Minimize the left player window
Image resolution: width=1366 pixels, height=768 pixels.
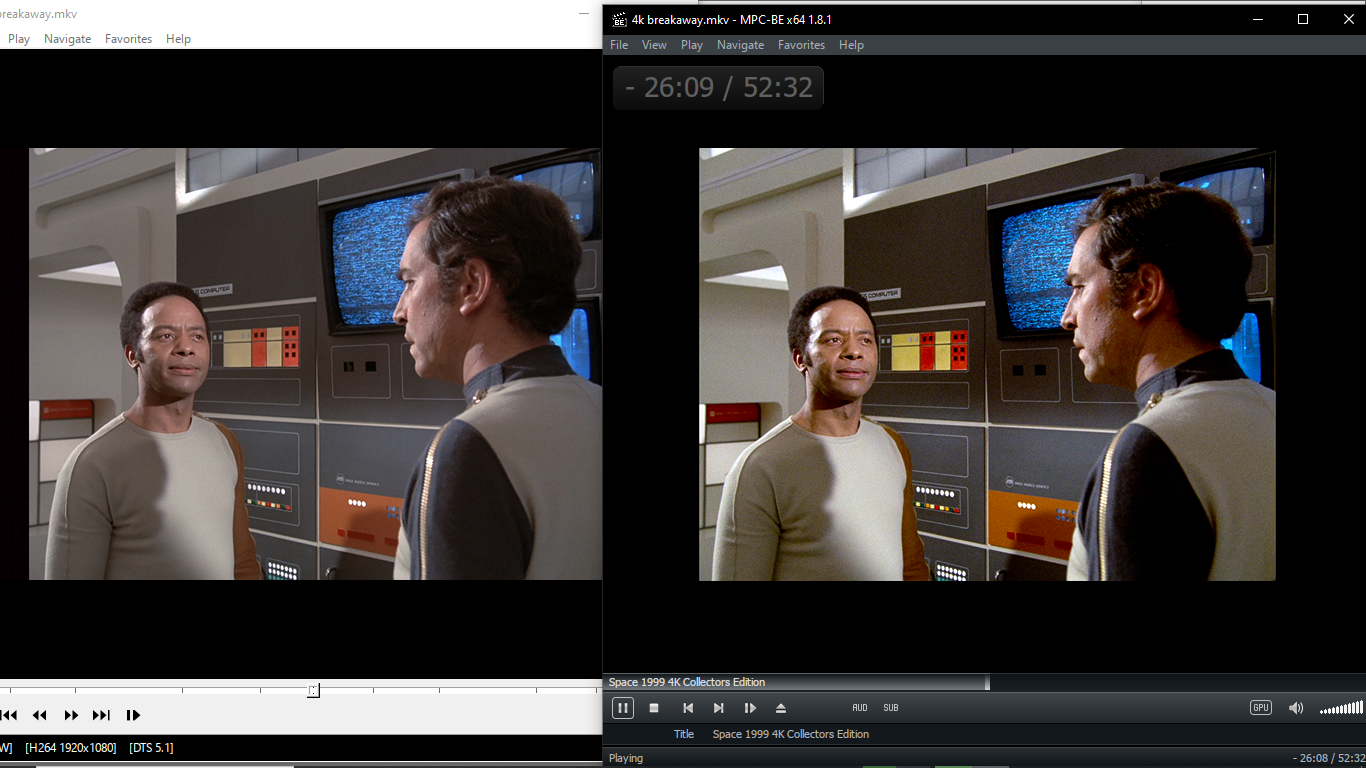click(x=584, y=13)
